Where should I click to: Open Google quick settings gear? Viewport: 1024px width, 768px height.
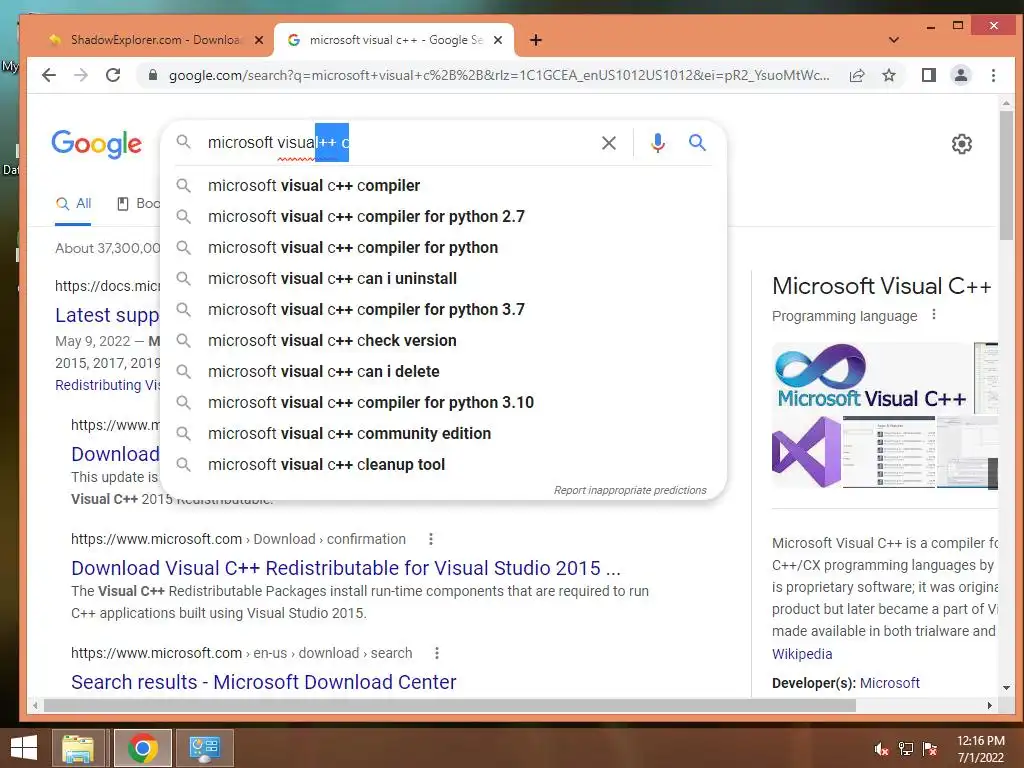pyautogui.click(x=961, y=144)
